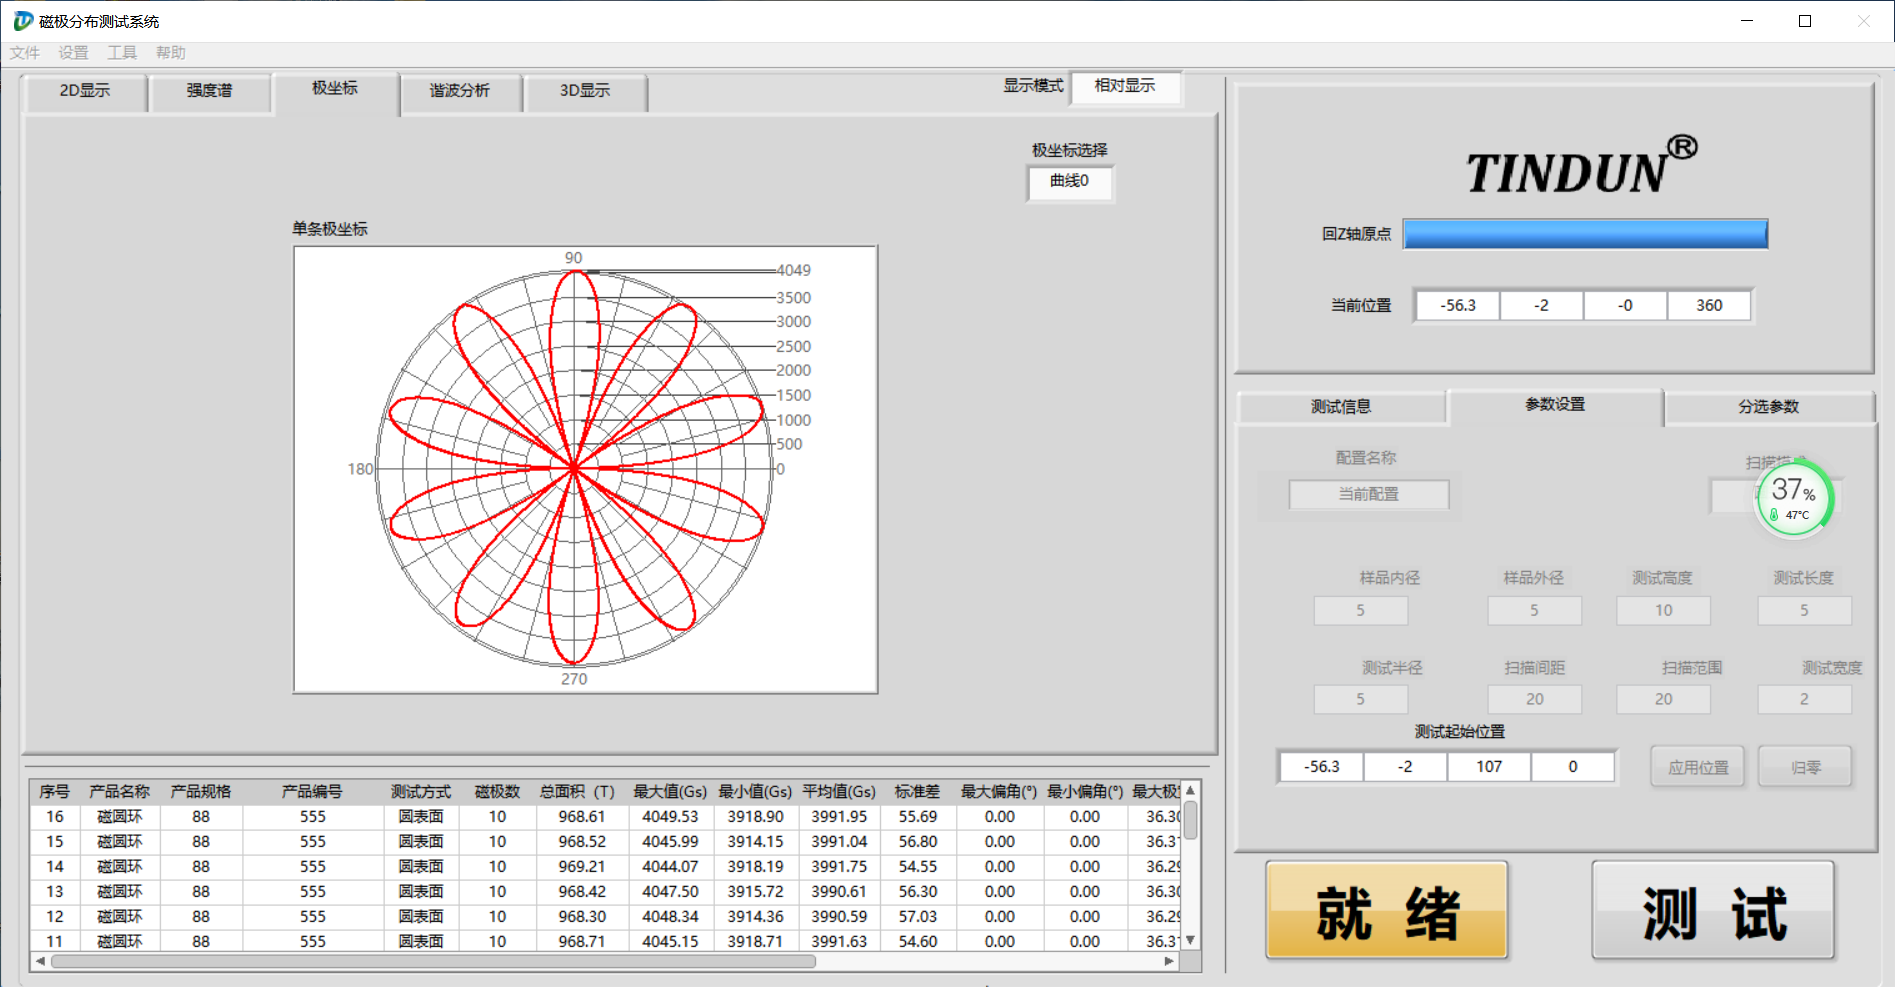The image size is (1895, 987).
Task: Open the 设置 menu
Action: (73, 53)
